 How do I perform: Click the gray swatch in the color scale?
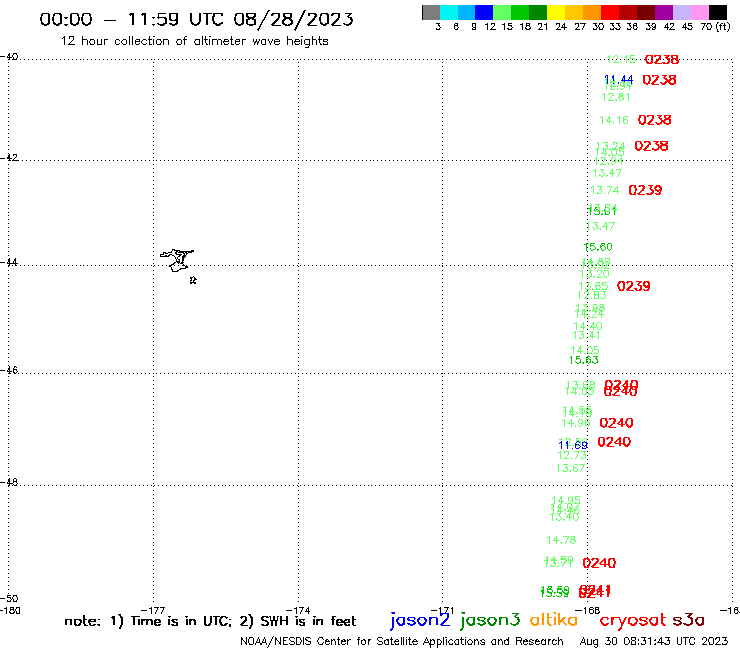coord(431,12)
